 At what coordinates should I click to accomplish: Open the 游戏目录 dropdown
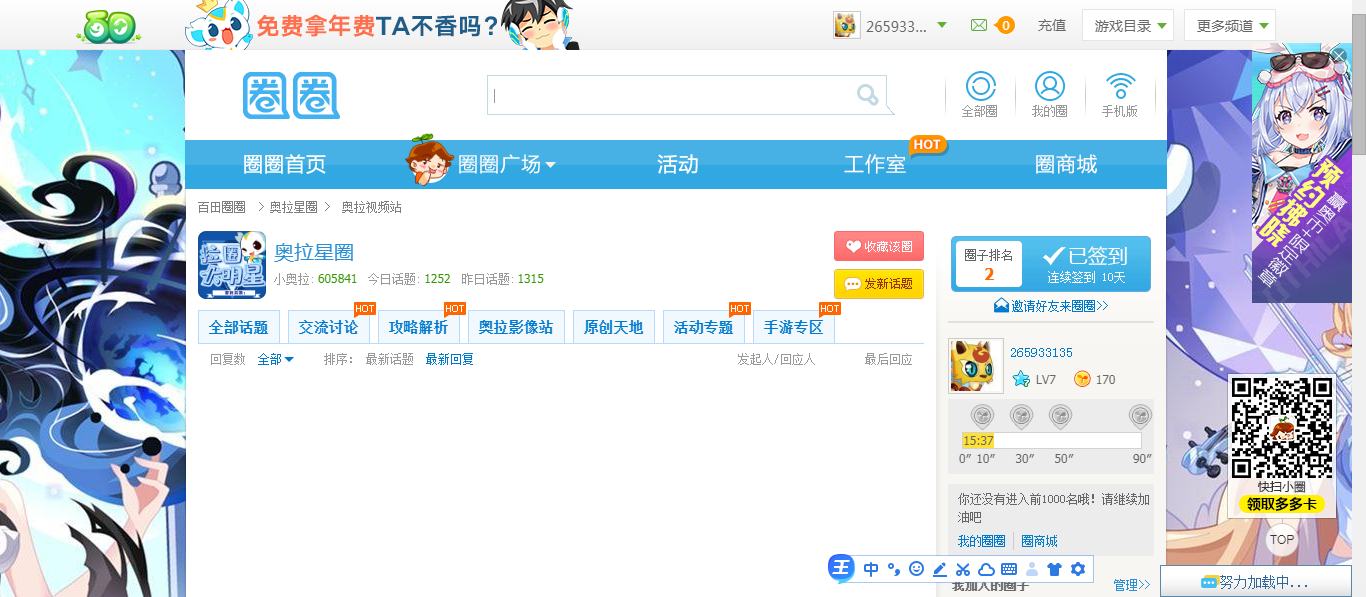point(1128,25)
